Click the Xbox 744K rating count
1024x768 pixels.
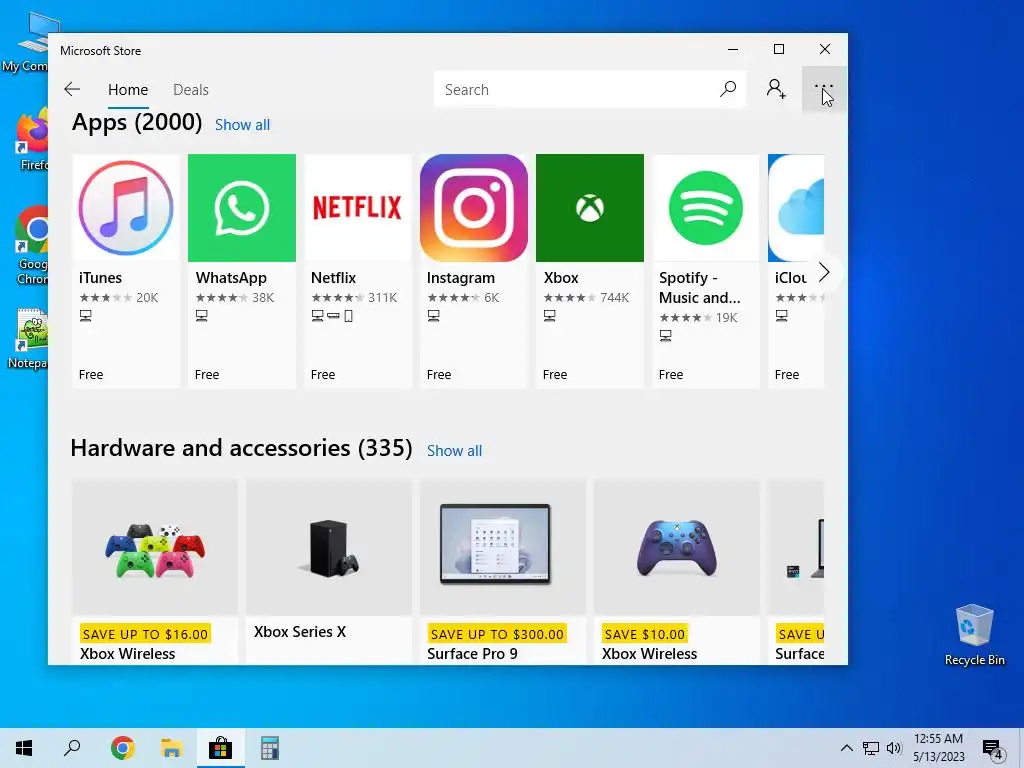pos(615,298)
